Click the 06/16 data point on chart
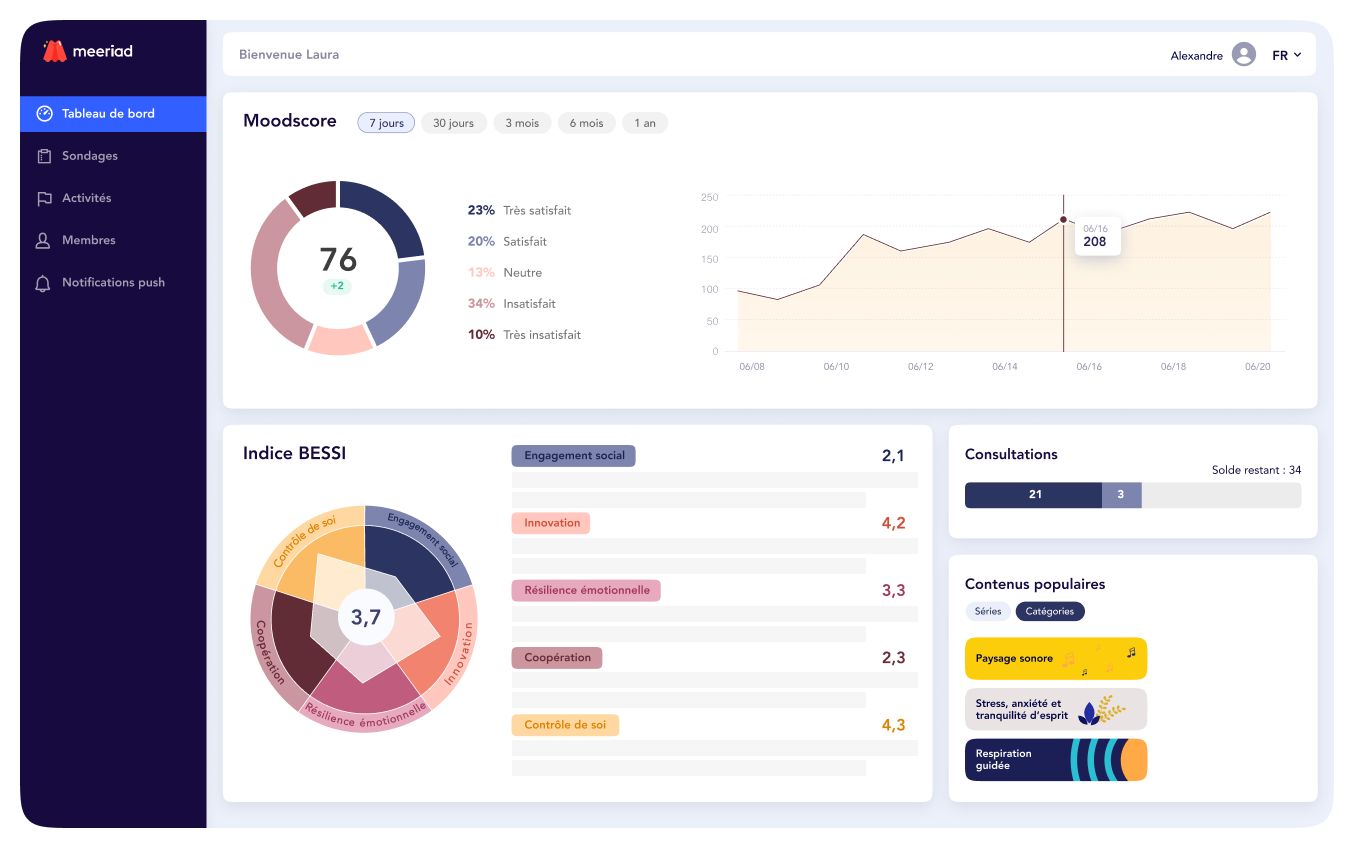 tap(1063, 219)
